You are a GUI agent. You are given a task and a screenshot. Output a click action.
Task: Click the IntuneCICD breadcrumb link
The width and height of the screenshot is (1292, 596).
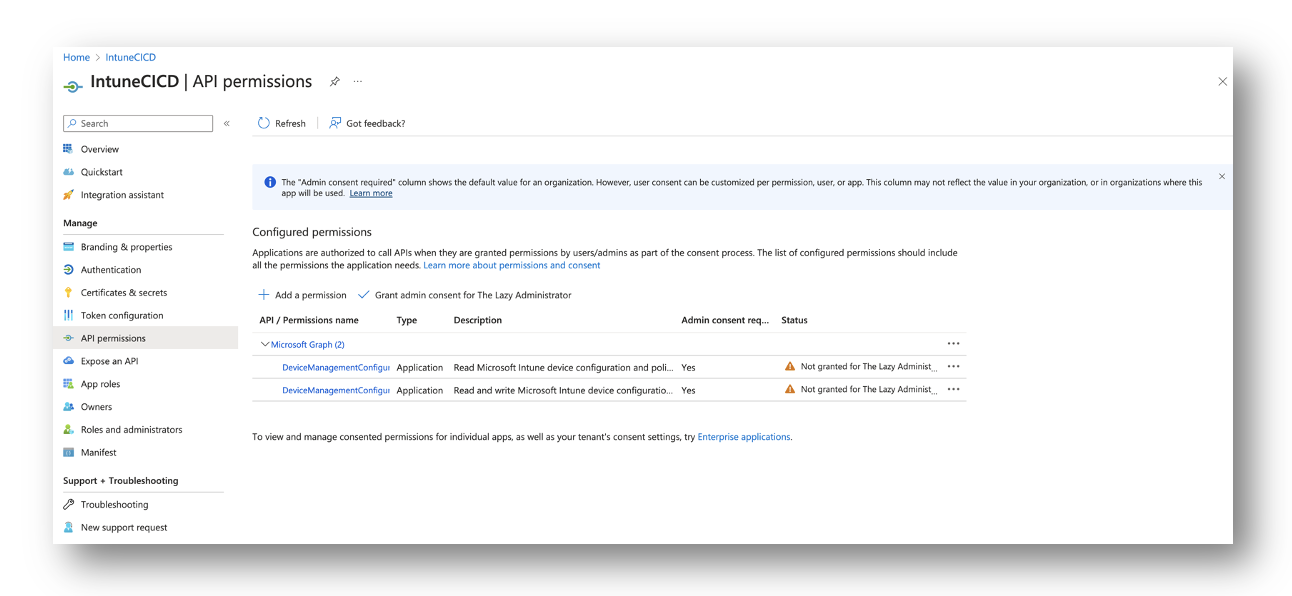(x=131, y=58)
